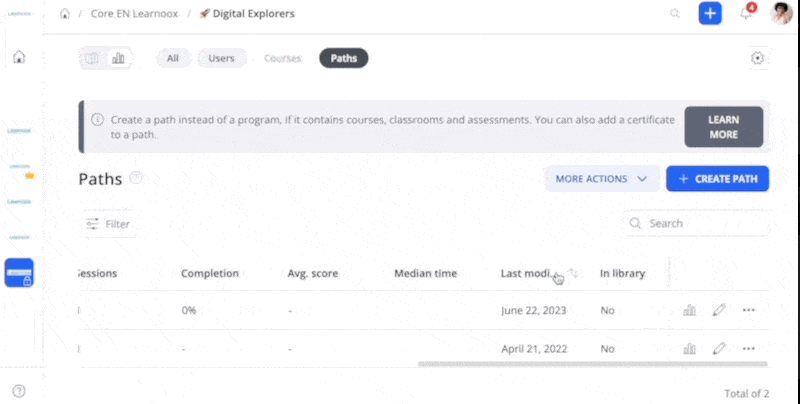Switch to the map view toggle
Screen dimensions: 800x404
(92, 58)
